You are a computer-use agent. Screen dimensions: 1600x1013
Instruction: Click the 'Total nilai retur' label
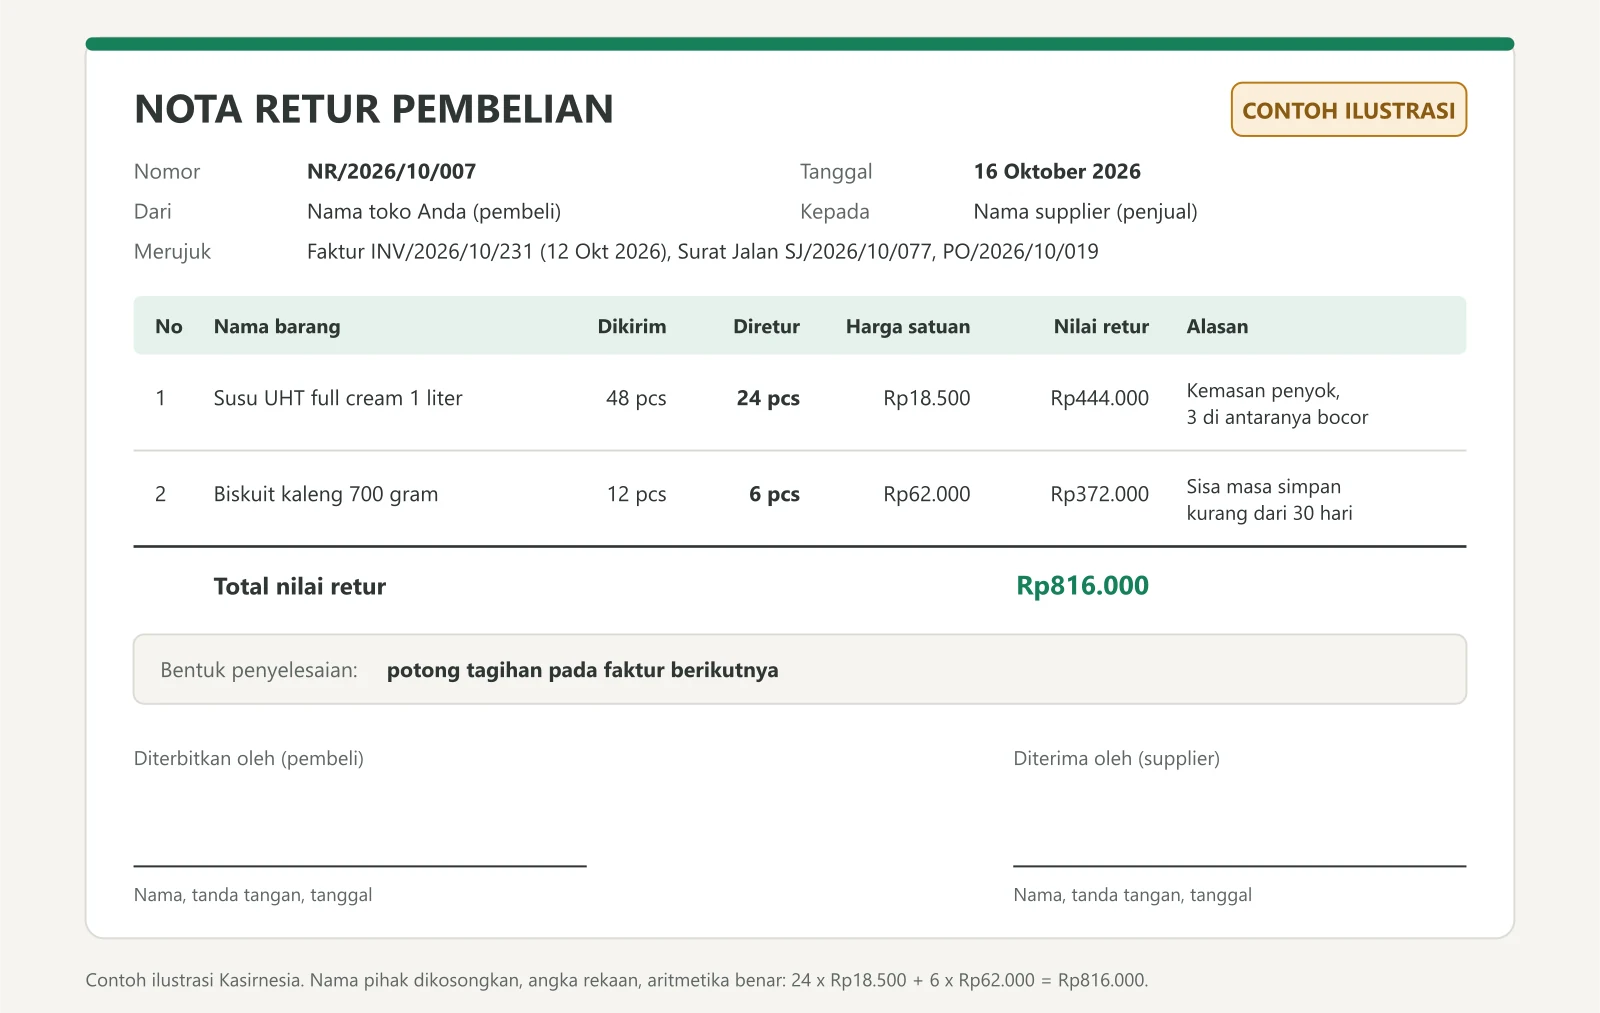coord(300,587)
